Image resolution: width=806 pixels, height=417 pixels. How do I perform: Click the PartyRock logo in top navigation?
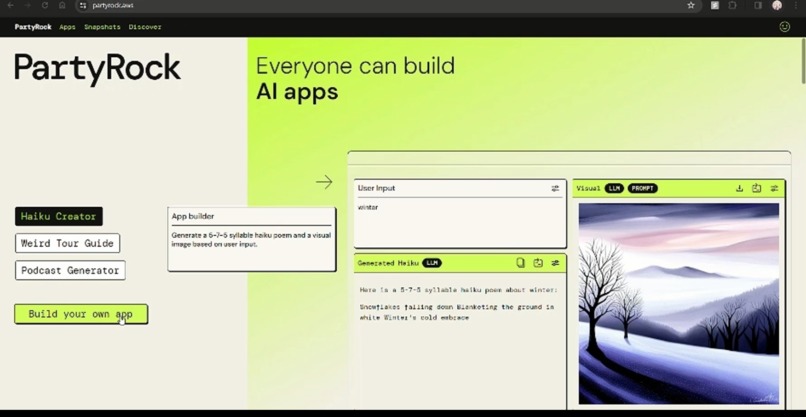(x=33, y=27)
